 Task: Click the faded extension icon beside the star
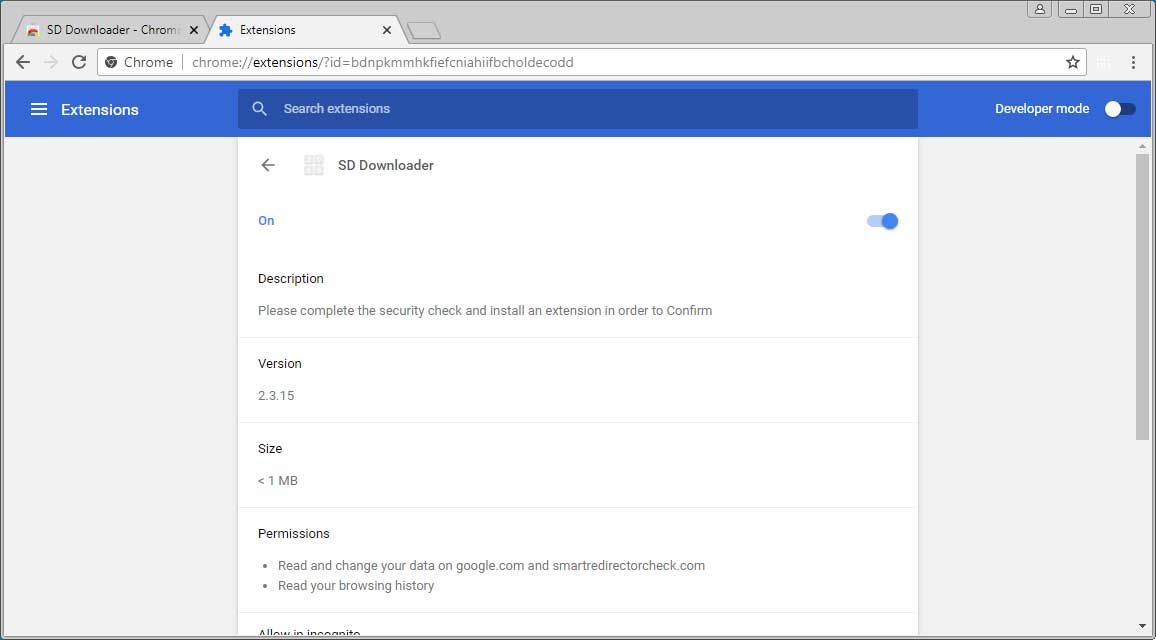[x=1104, y=63]
